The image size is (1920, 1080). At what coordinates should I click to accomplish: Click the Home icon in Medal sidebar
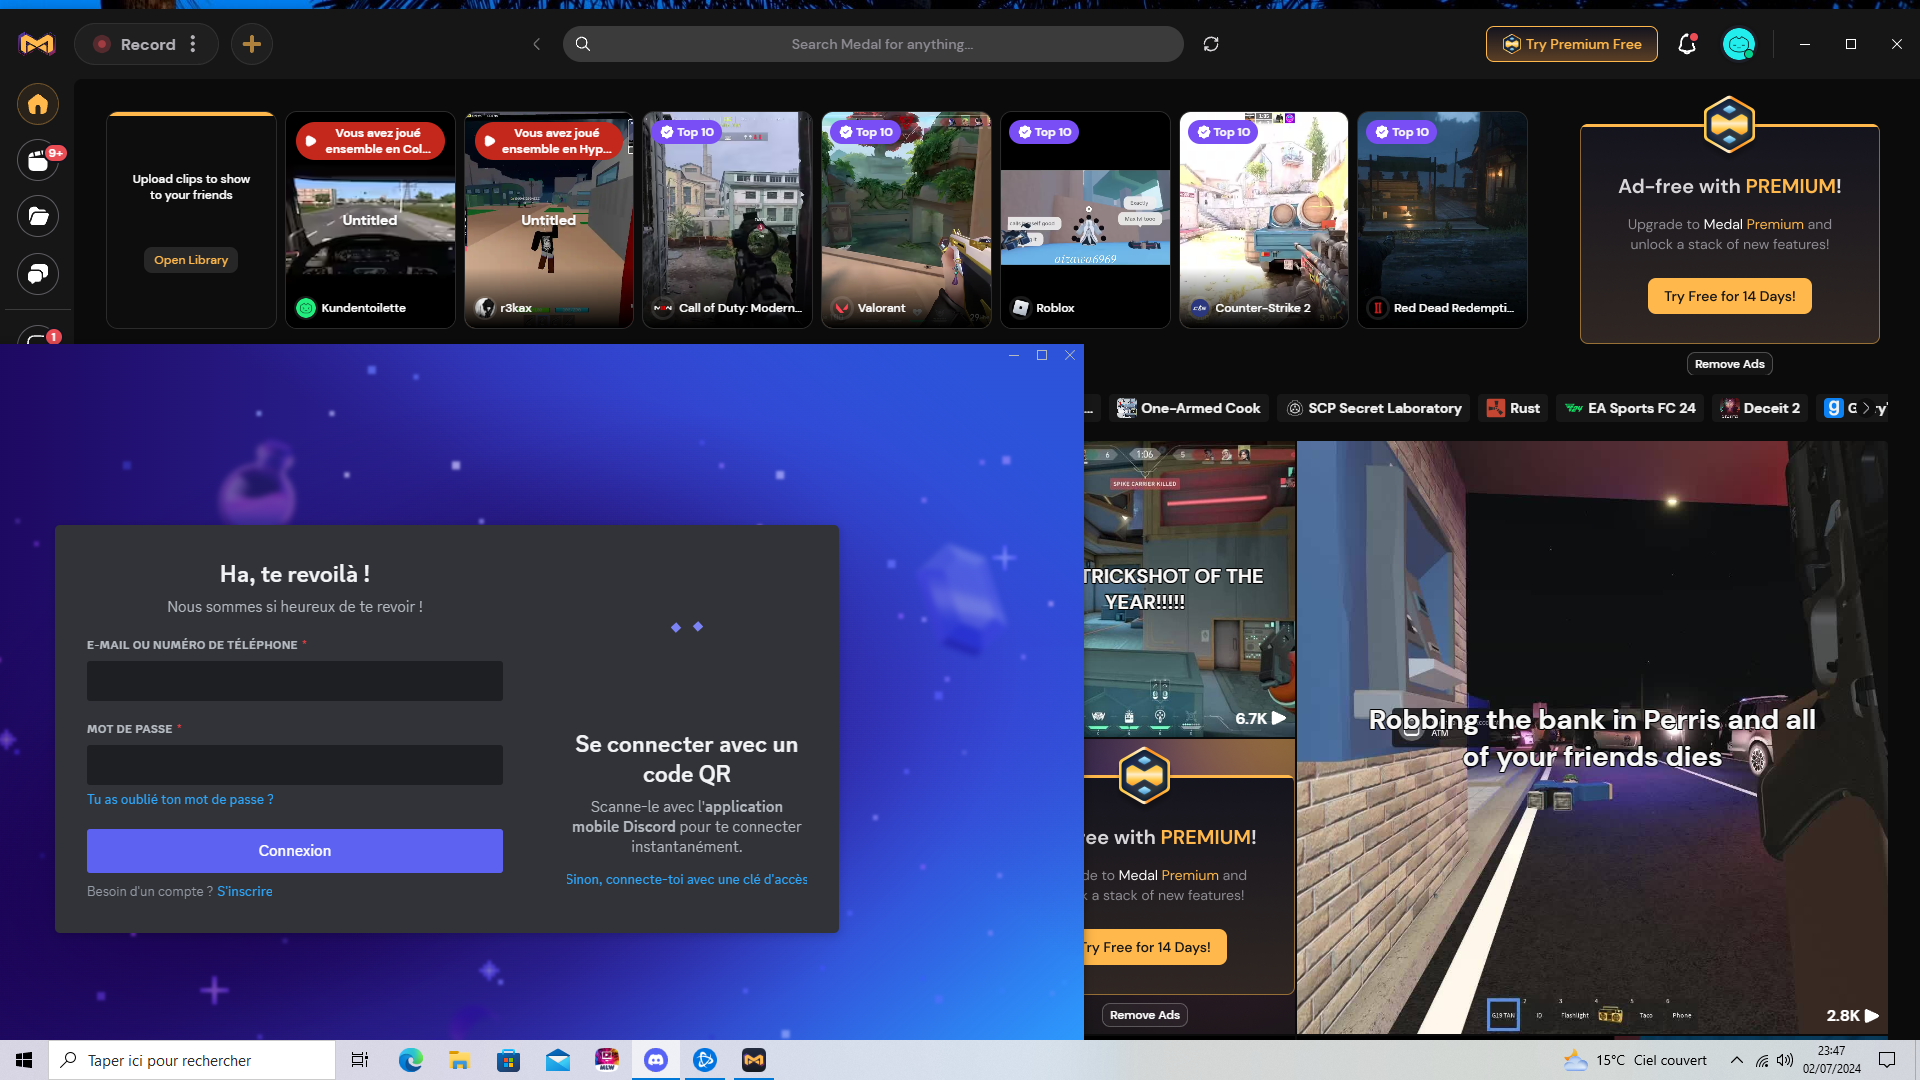click(38, 104)
